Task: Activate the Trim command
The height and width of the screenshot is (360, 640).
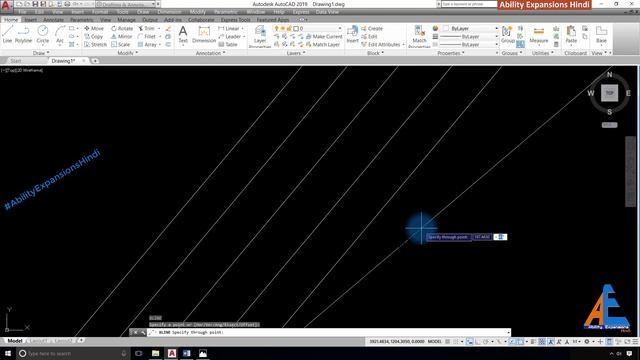Action: [147, 29]
